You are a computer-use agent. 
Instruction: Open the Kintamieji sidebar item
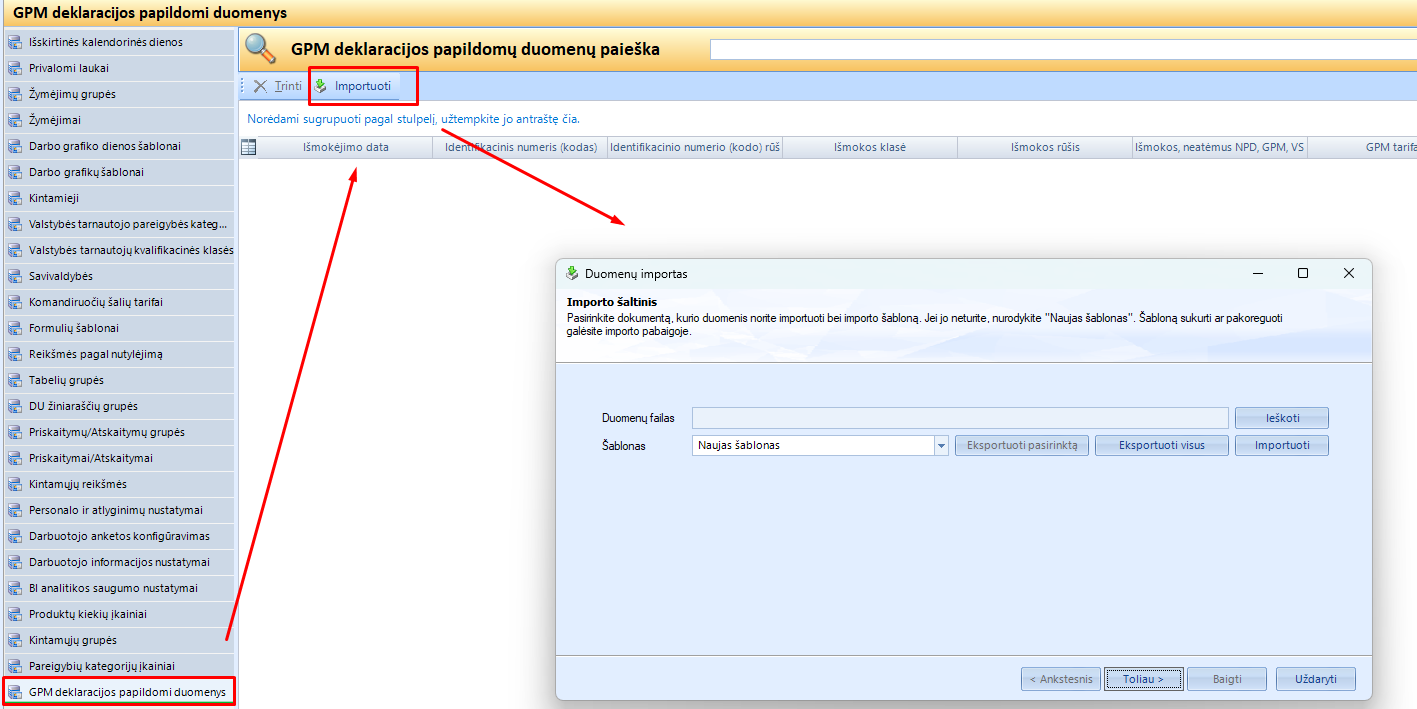pos(53,199)
